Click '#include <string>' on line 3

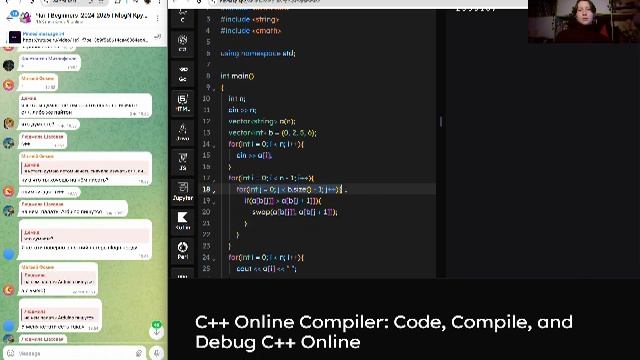point(250,19)
